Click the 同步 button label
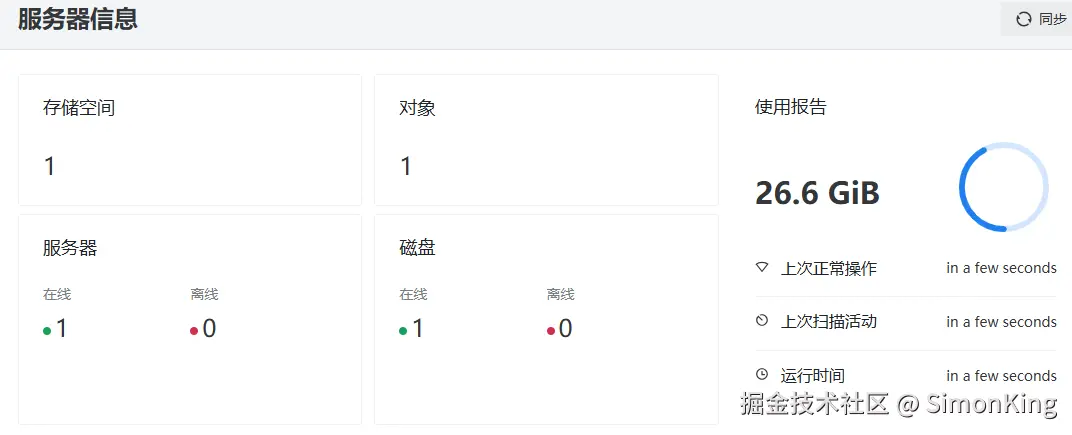 (x=1053, y=19)
